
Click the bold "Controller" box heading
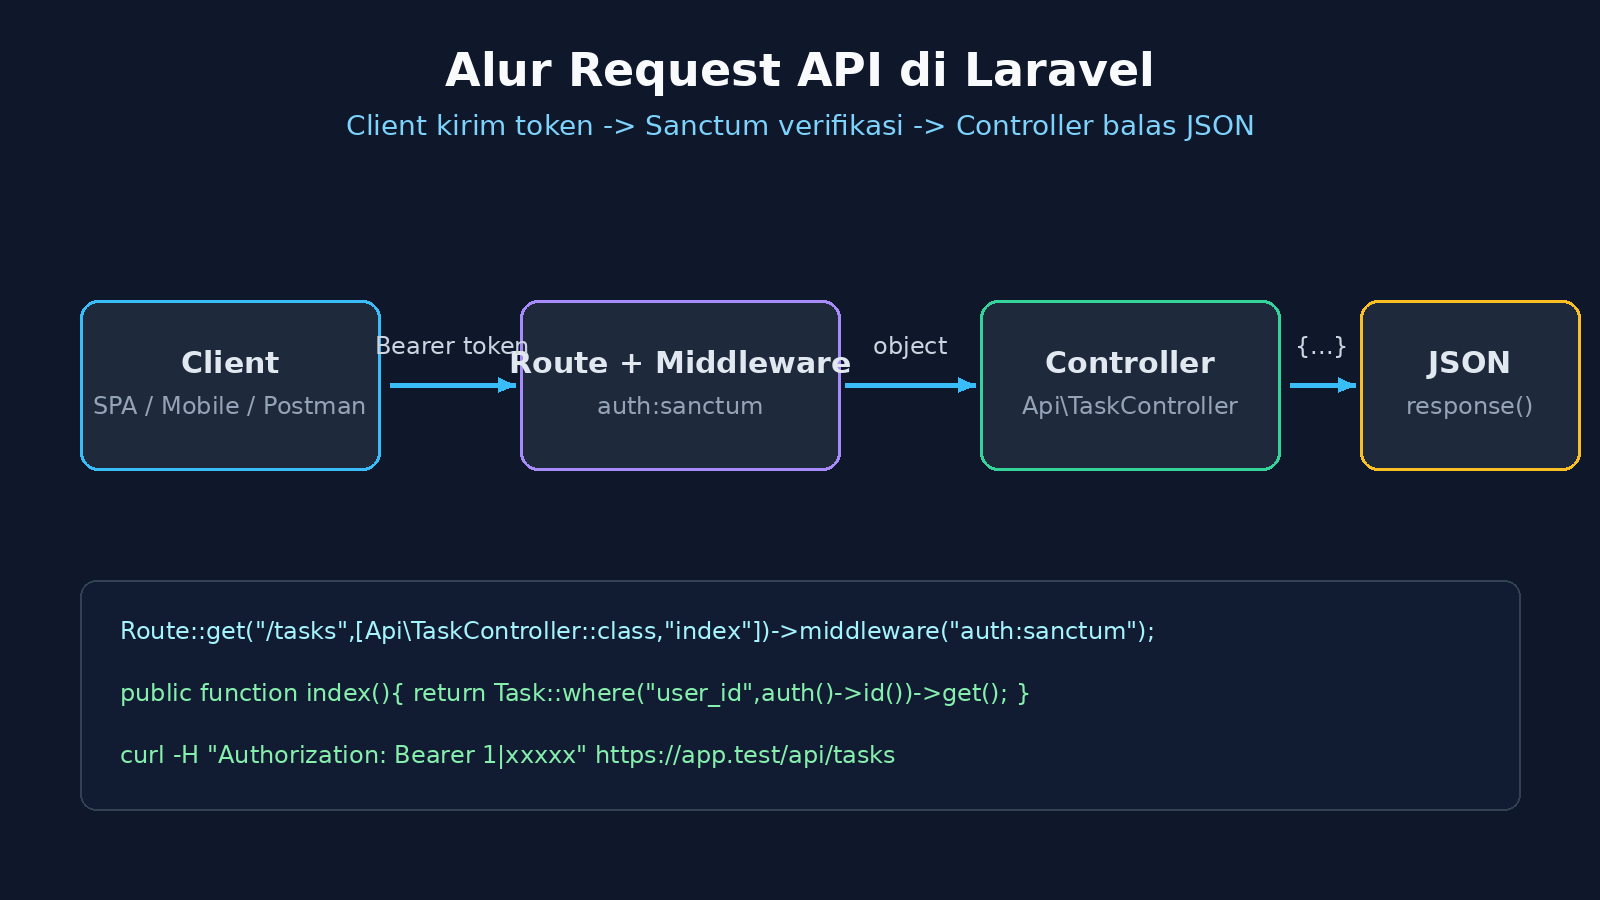1130,363
